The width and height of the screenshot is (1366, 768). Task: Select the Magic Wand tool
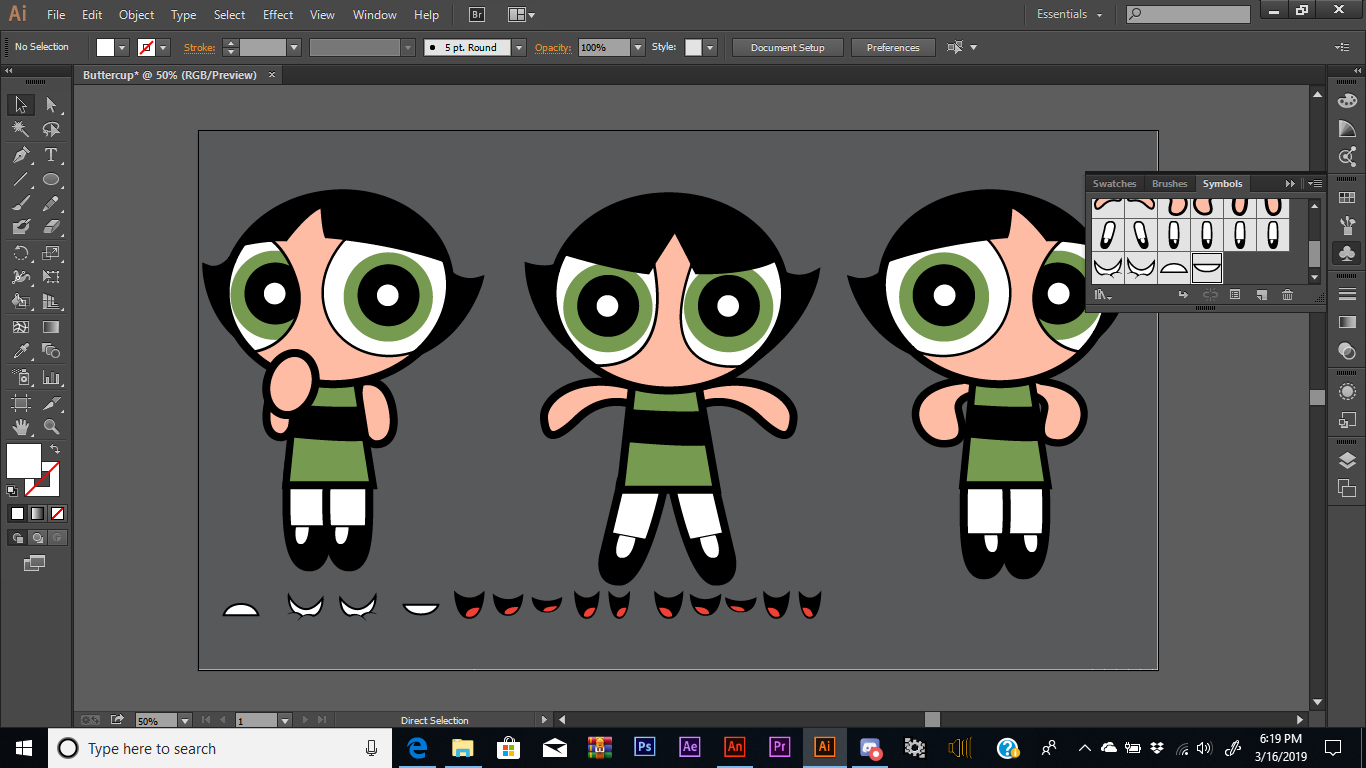click(21, 130)
